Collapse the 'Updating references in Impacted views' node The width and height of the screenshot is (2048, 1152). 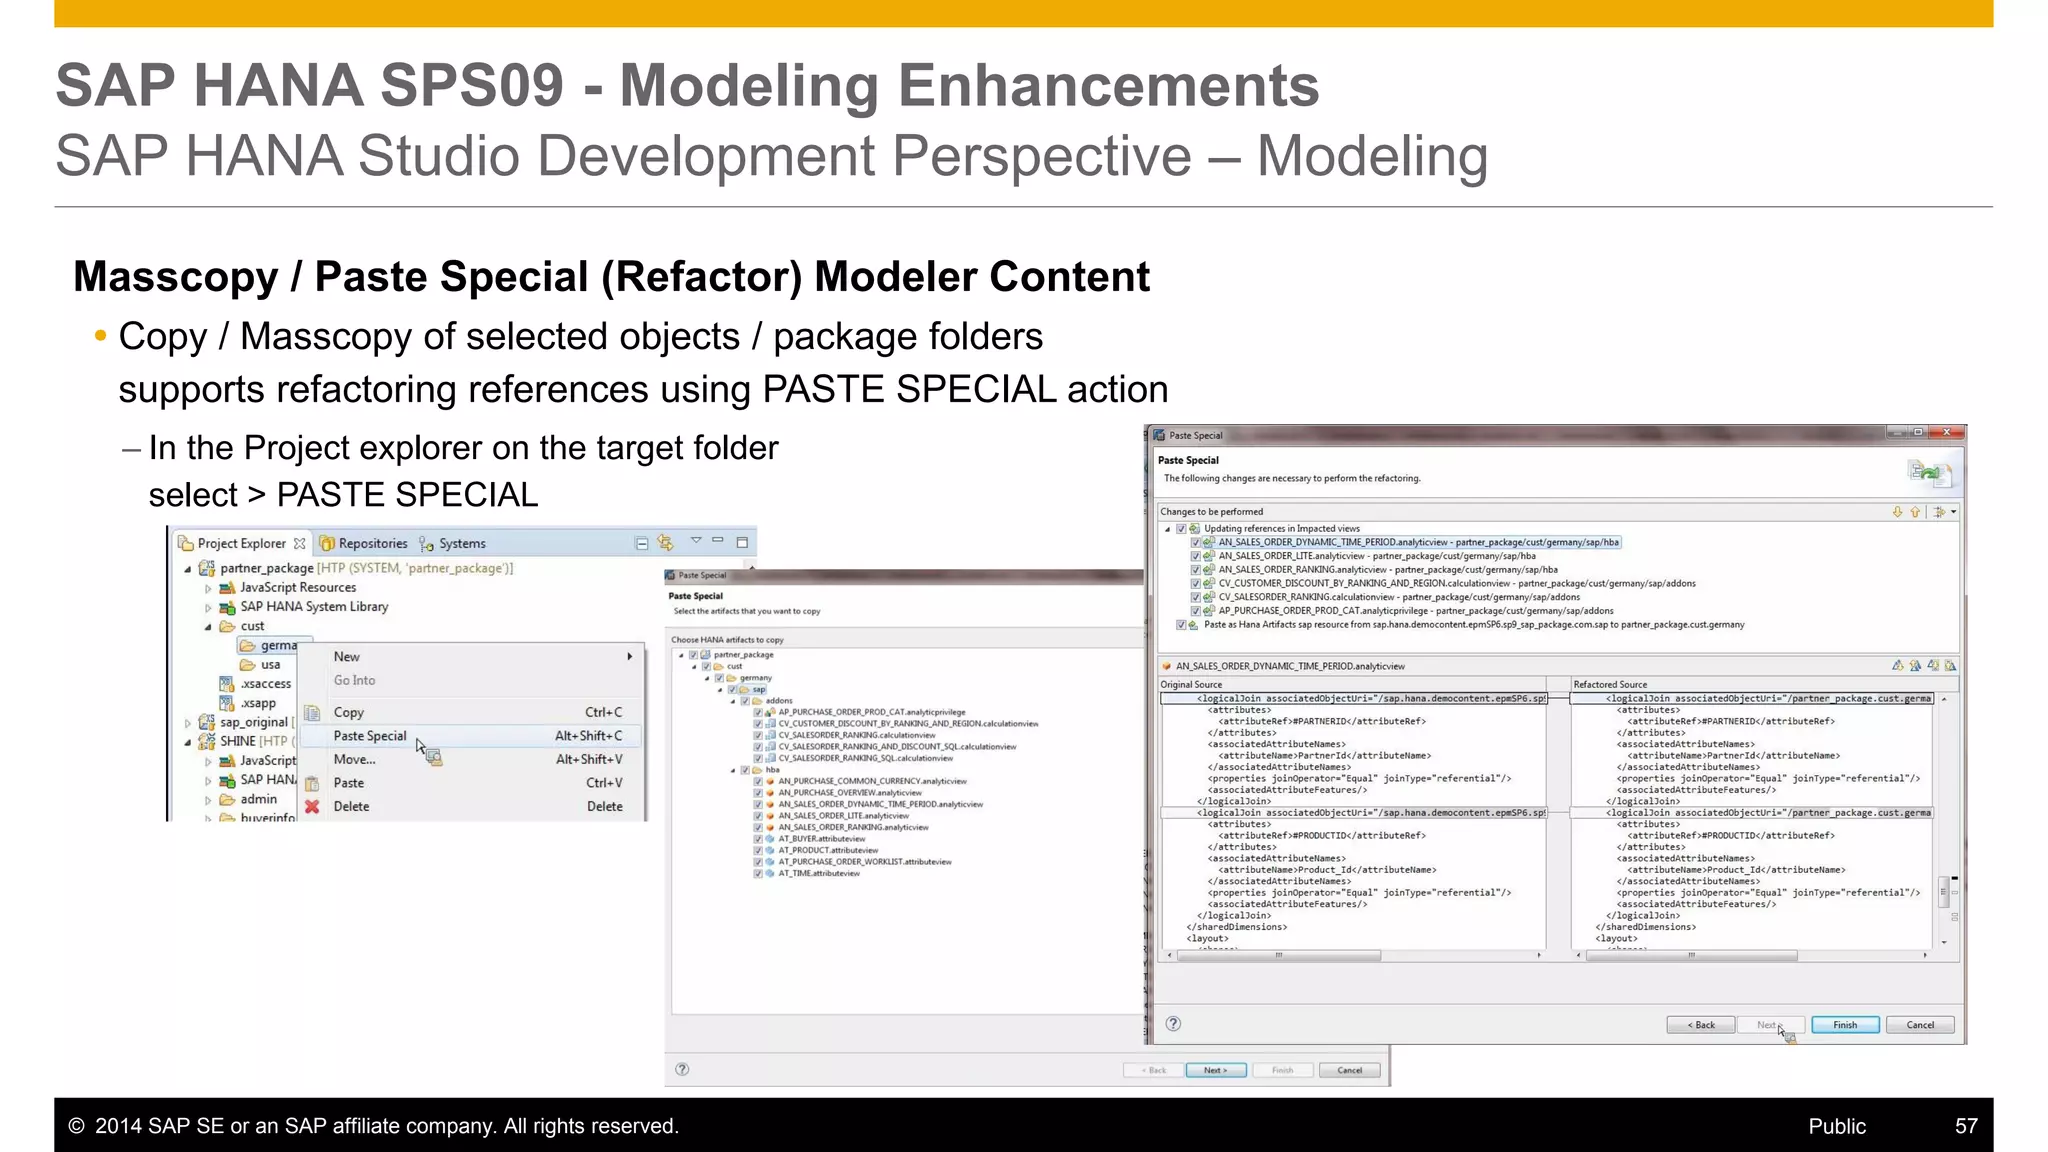(x=1167, y=529)
